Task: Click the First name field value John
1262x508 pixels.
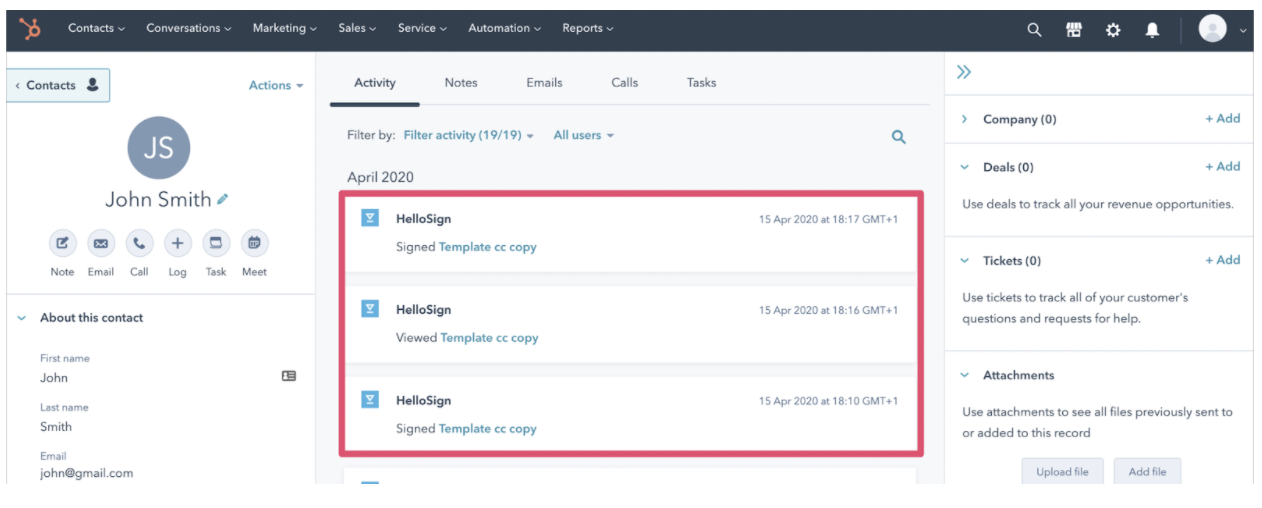Action: pos(54,378)
